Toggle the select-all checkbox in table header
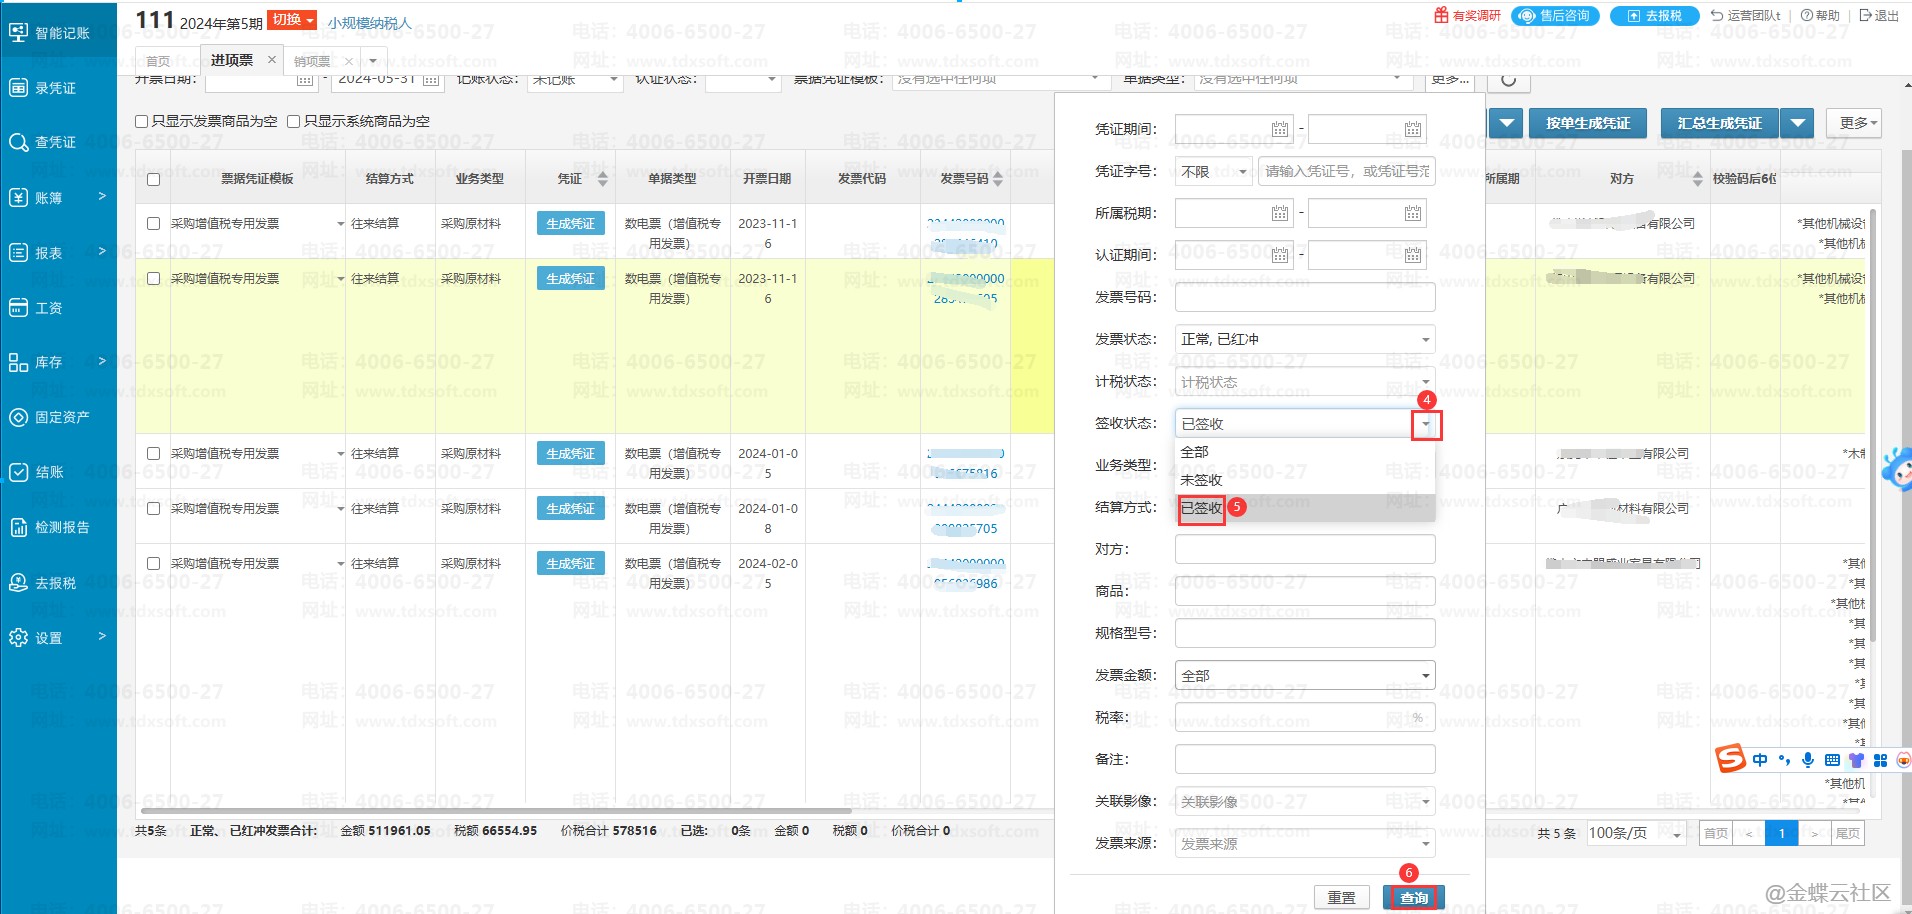1912x914 pixels. (x=153, y=180)
